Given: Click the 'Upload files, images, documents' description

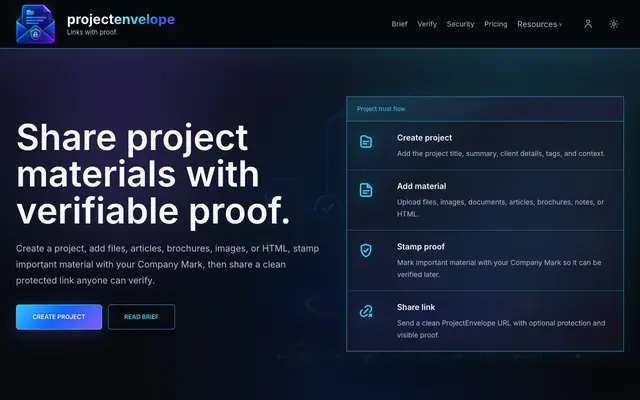Looking at the screenshot, I should (500, 208).
